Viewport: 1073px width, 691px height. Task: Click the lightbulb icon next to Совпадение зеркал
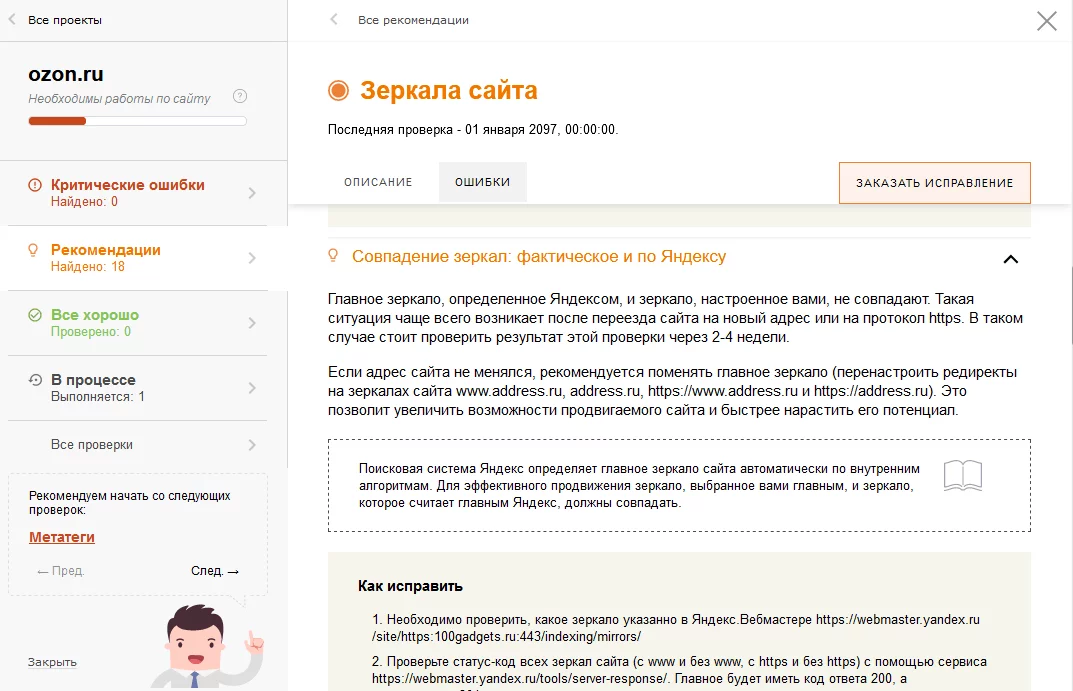(333, 256)
